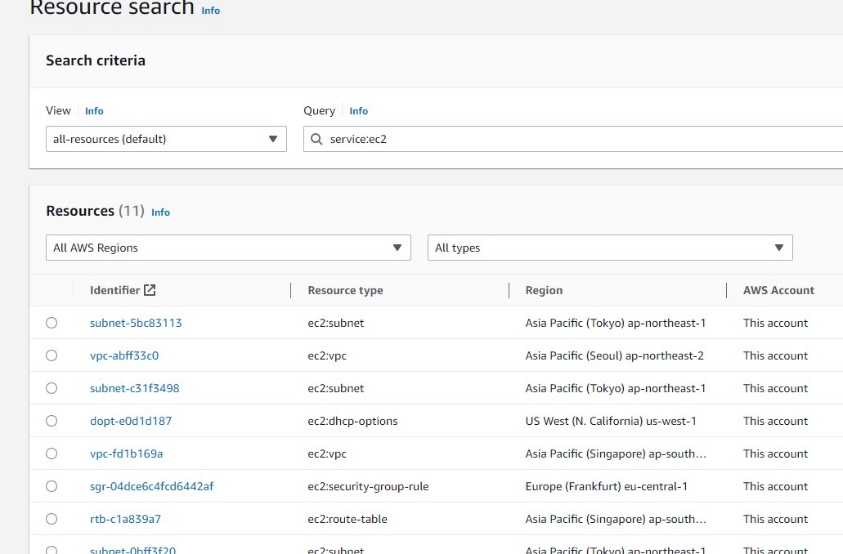Screen dimensions: 843x554
Task: Expand the All AWS Regions dropdown
Action: (228, 248)
